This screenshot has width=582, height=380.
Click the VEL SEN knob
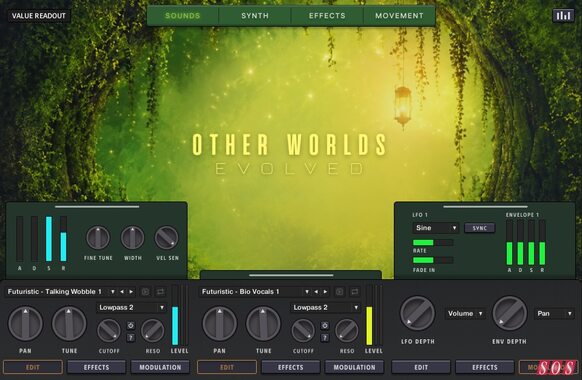click(x=167, y=238)
